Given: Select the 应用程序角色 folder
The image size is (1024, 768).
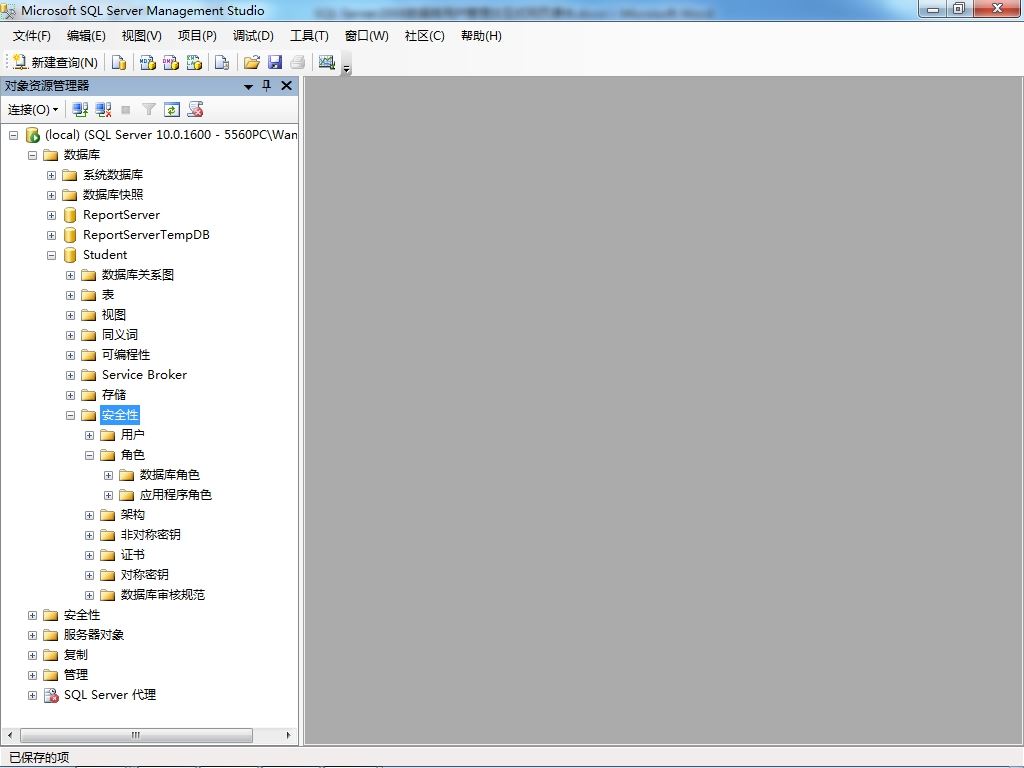Looking at the screenshot, I should tap(176, 495).
